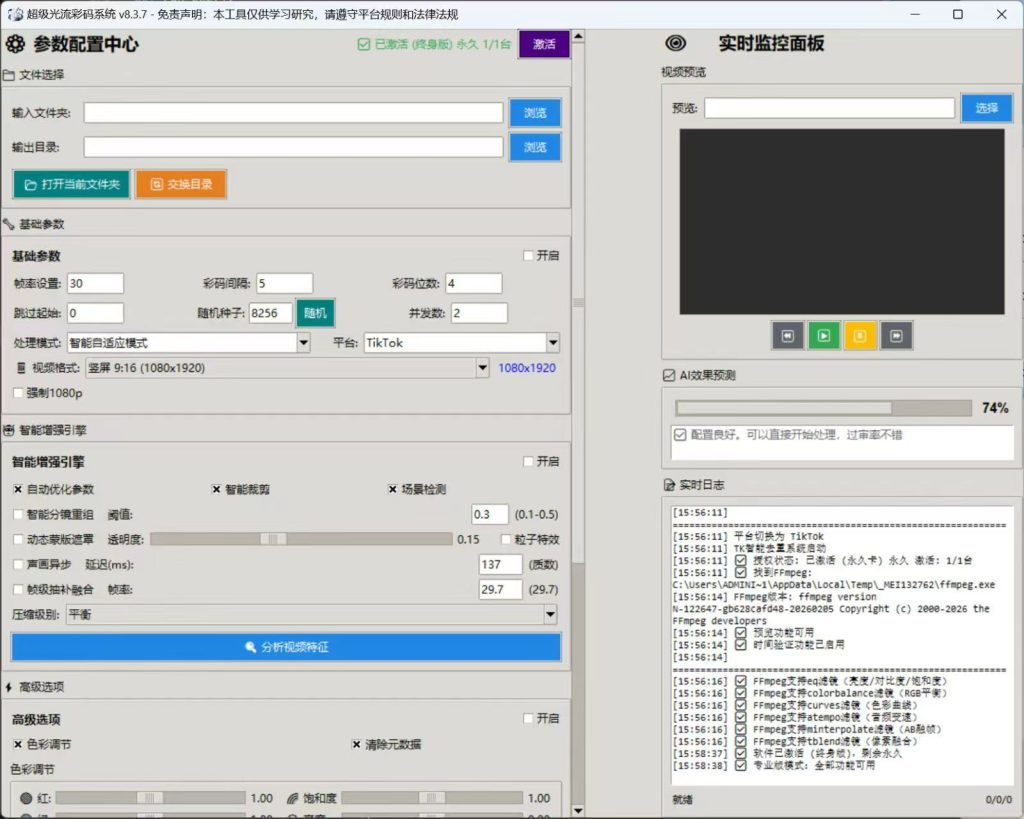This screenshot has width=1024, height=819.
Task: Click left panel scrollbar up arrow
Action: point(578,37)
